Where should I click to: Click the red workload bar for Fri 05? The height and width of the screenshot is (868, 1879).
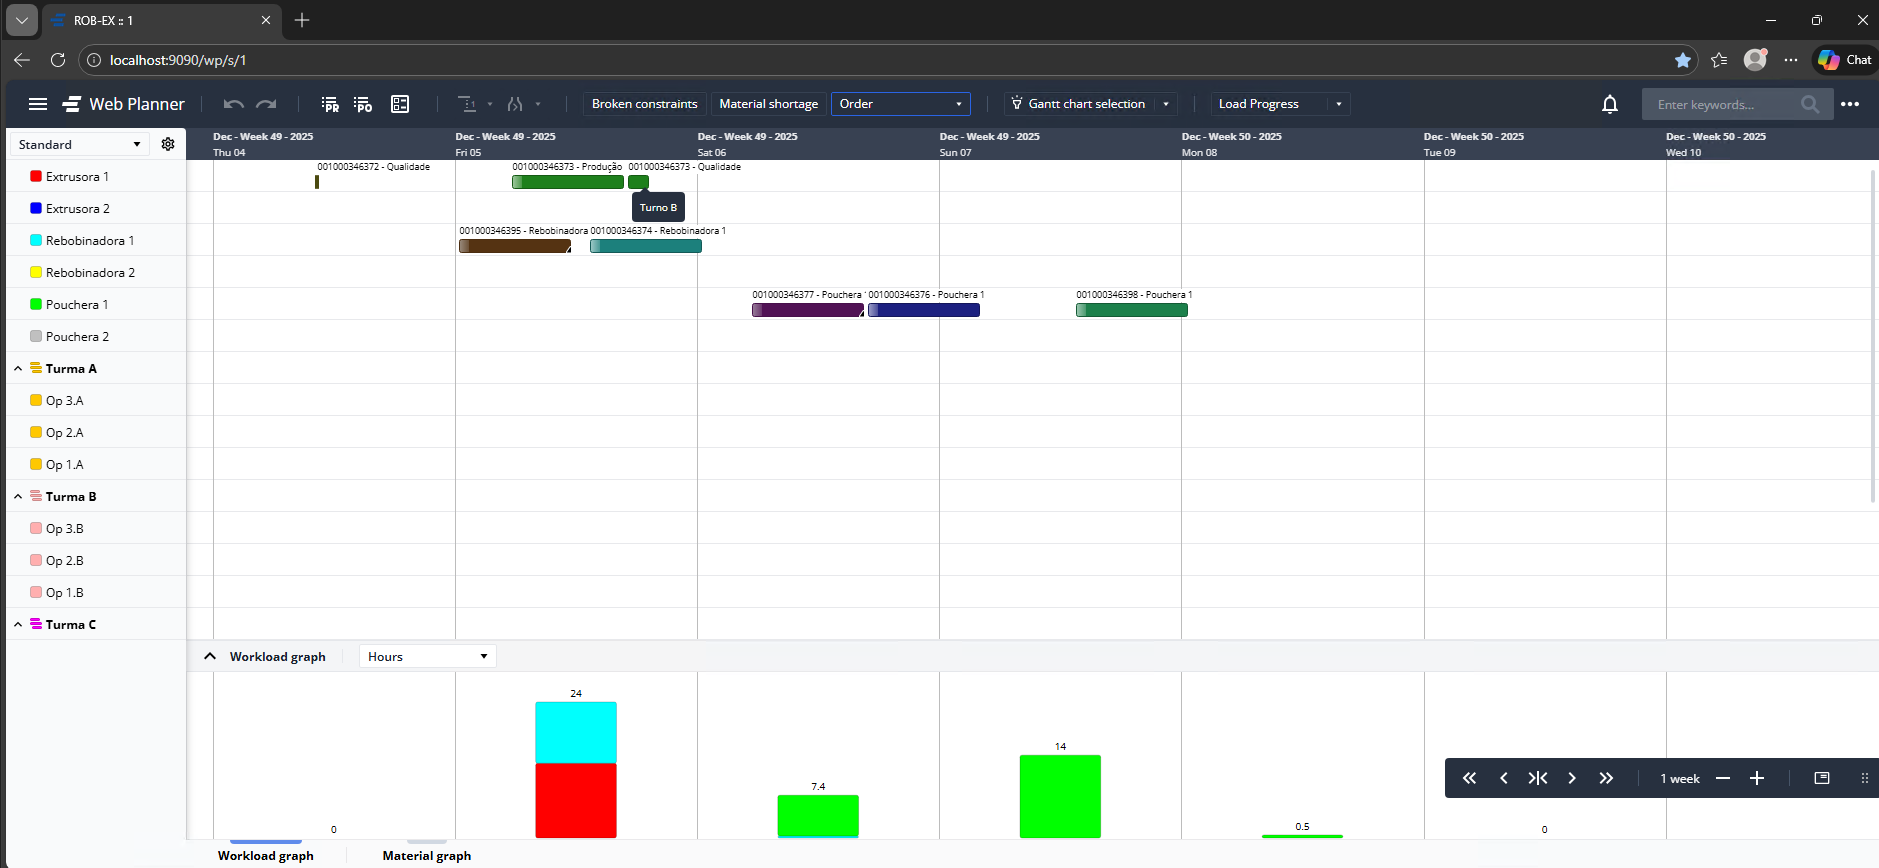pos(576,800)
